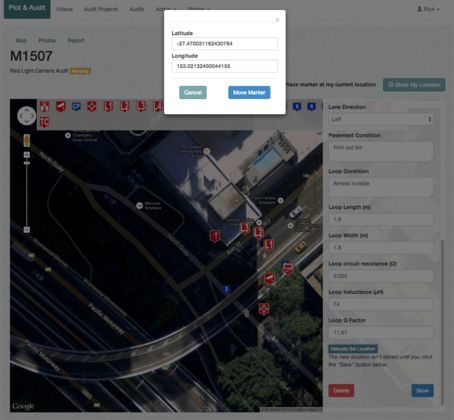Expand the Admin menu in navbar
This screenshot has height=420, width=454.
click(x=166, y=9)
